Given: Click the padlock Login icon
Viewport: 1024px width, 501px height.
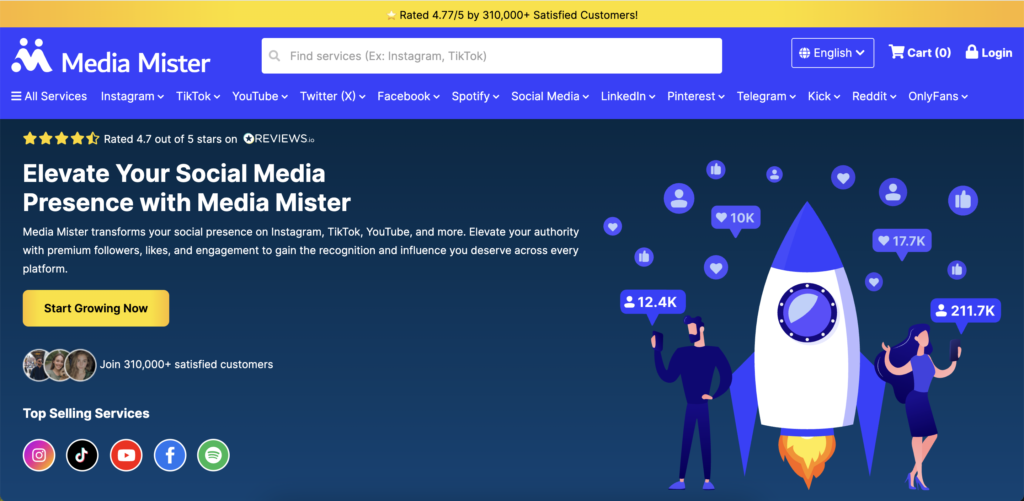Looking at the screenshot, I should coord(971,52).
